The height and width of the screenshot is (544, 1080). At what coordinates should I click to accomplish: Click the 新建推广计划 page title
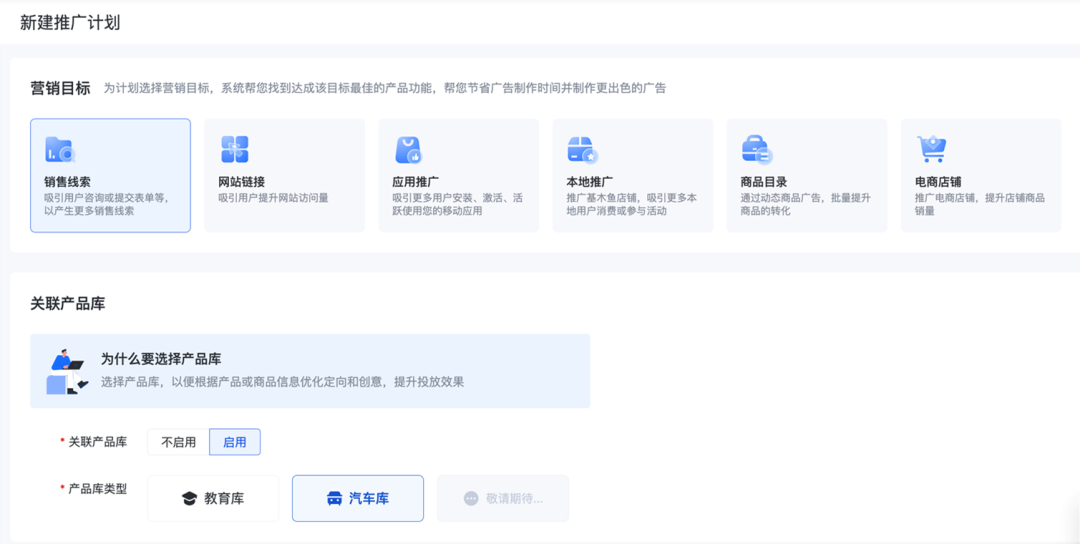pos(70,23)
